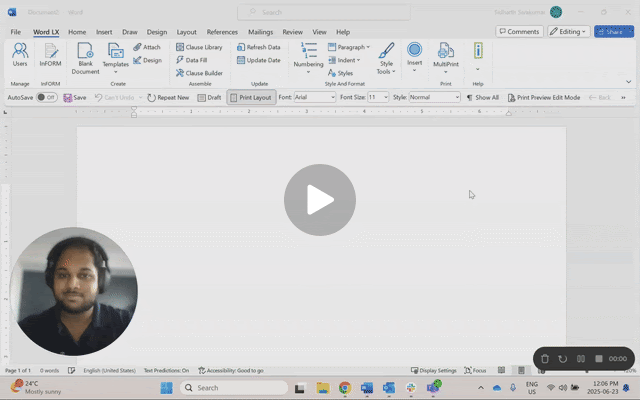Toggle the AutoSave switch

(x=47, y=98)
